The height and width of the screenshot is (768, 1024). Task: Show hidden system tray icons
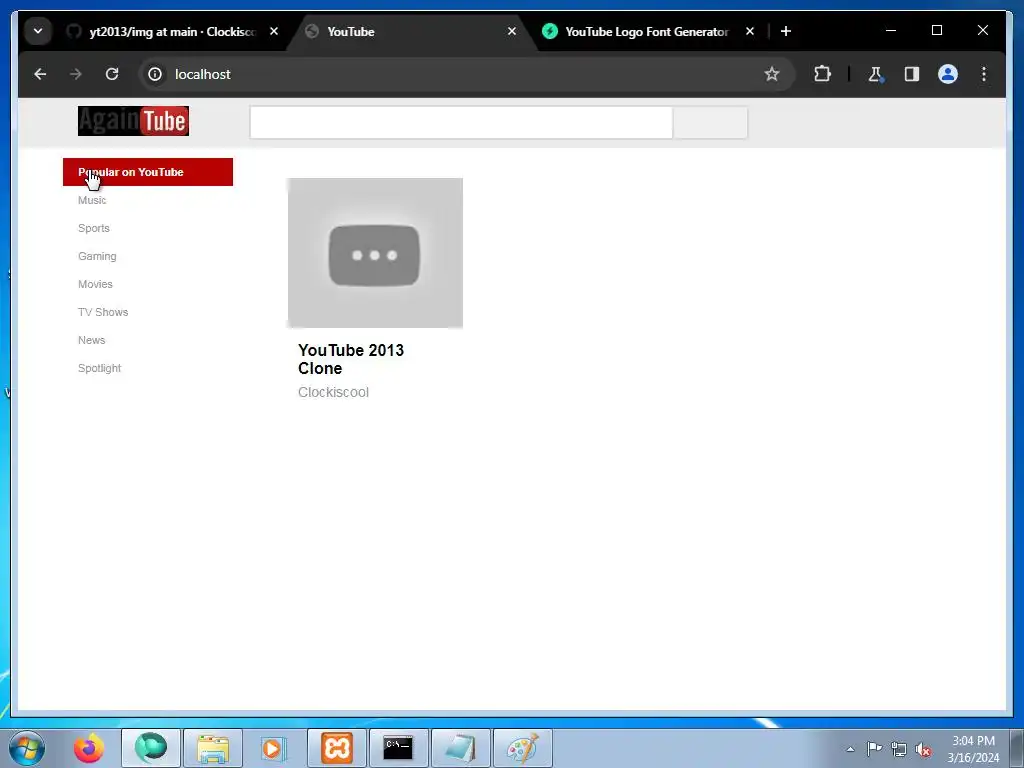tap(850, 749)
